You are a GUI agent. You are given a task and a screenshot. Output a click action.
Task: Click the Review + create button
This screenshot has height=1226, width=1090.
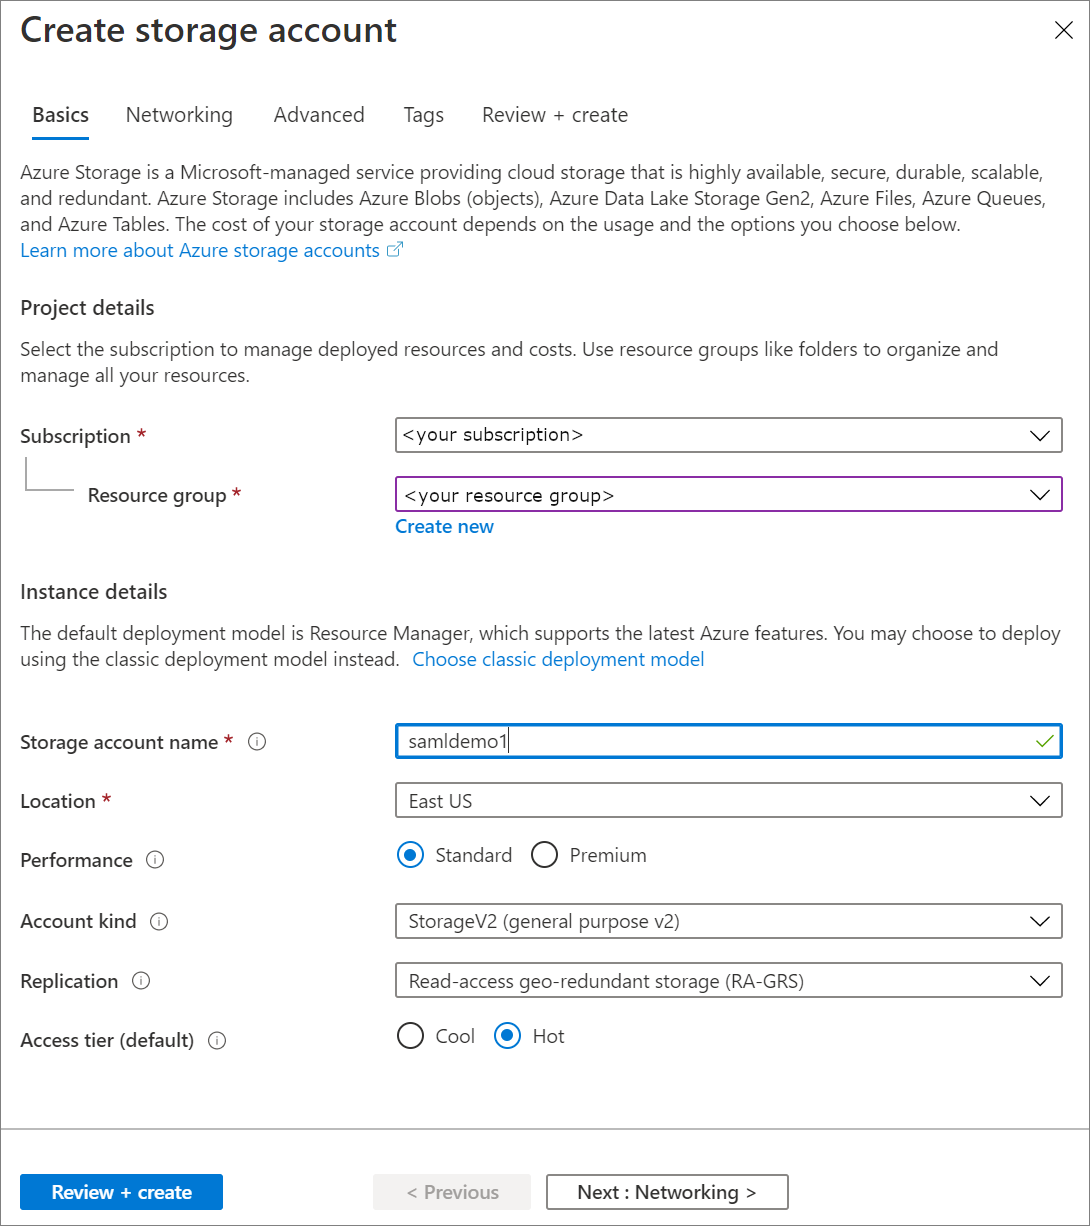(x=121, y=1192)
